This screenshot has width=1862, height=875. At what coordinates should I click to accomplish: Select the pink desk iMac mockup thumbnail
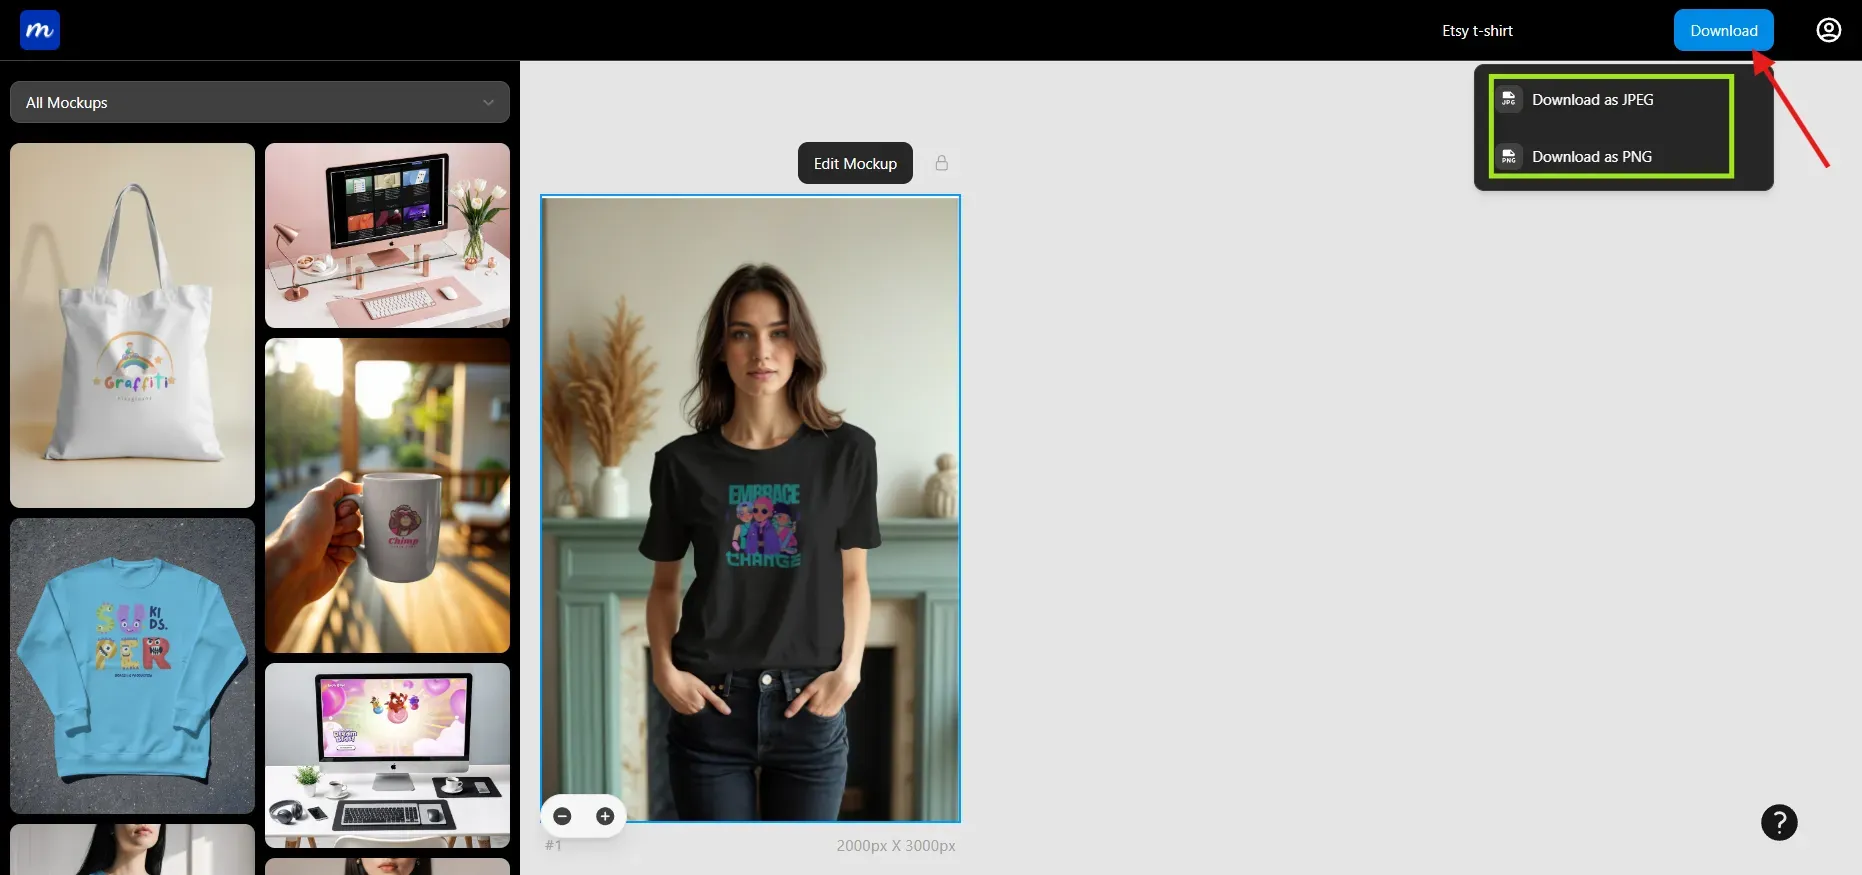point(387,235)
